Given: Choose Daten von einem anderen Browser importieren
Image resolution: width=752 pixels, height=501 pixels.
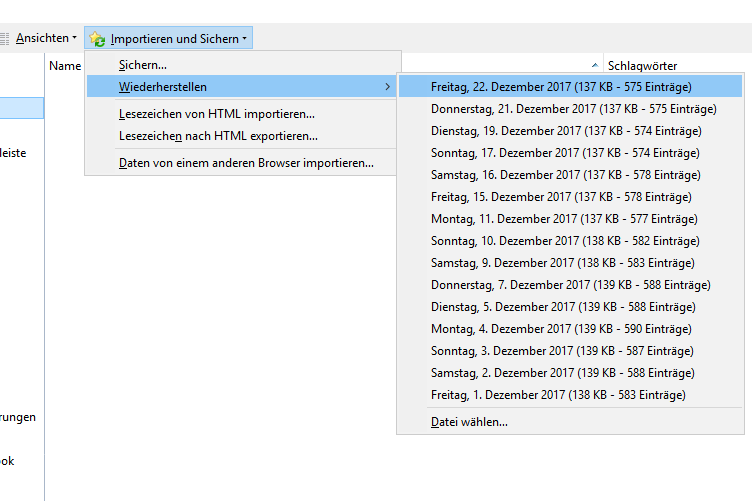Looking at the screenshot, I should click(x=246, y=163).
